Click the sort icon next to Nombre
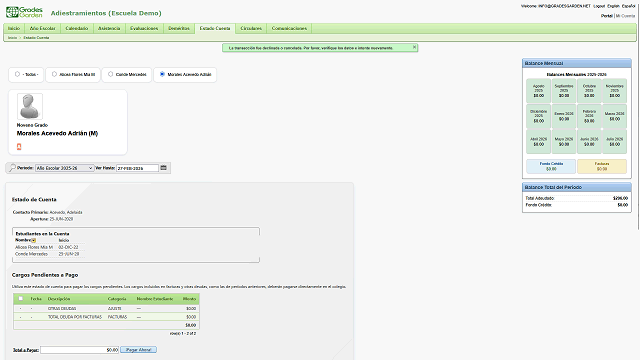The height and width of the screenshot is (360, 640). [33, 240]
